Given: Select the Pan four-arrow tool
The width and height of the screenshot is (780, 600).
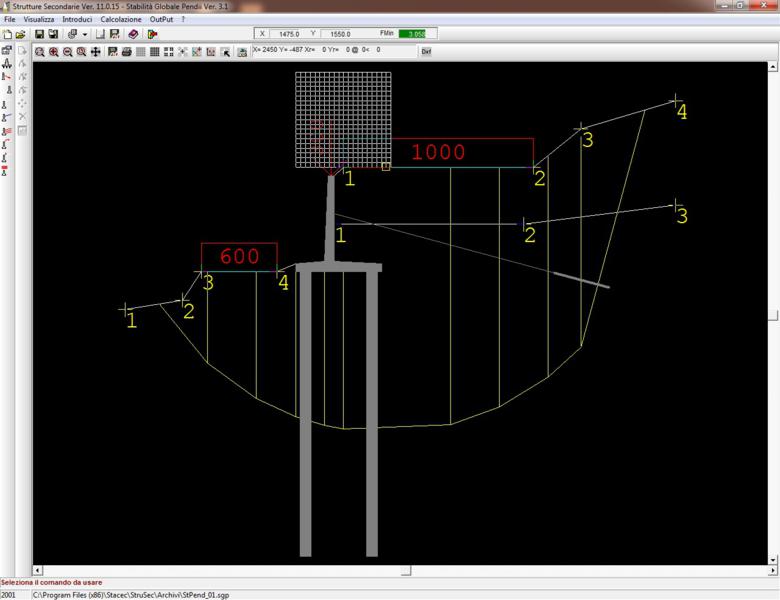Looking at the screenshot, I should point(96,52).
